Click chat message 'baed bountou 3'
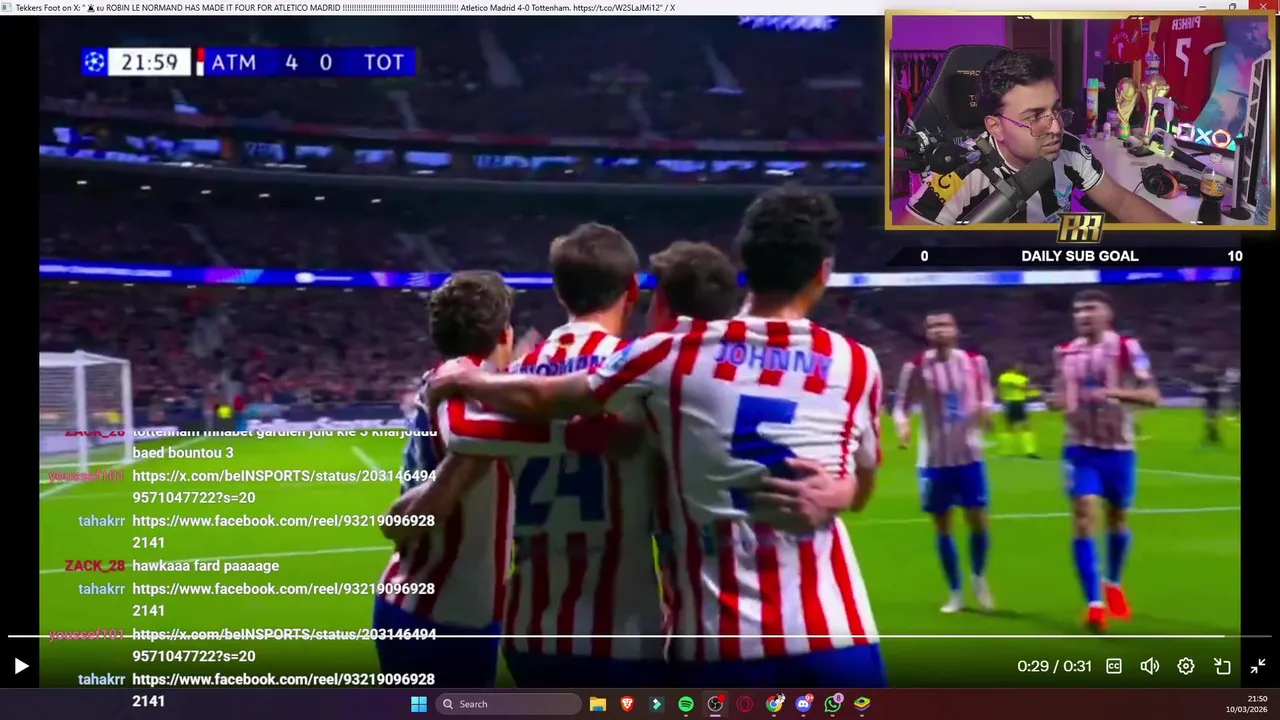Screen dimensions: 1280x720 [183, 453]
